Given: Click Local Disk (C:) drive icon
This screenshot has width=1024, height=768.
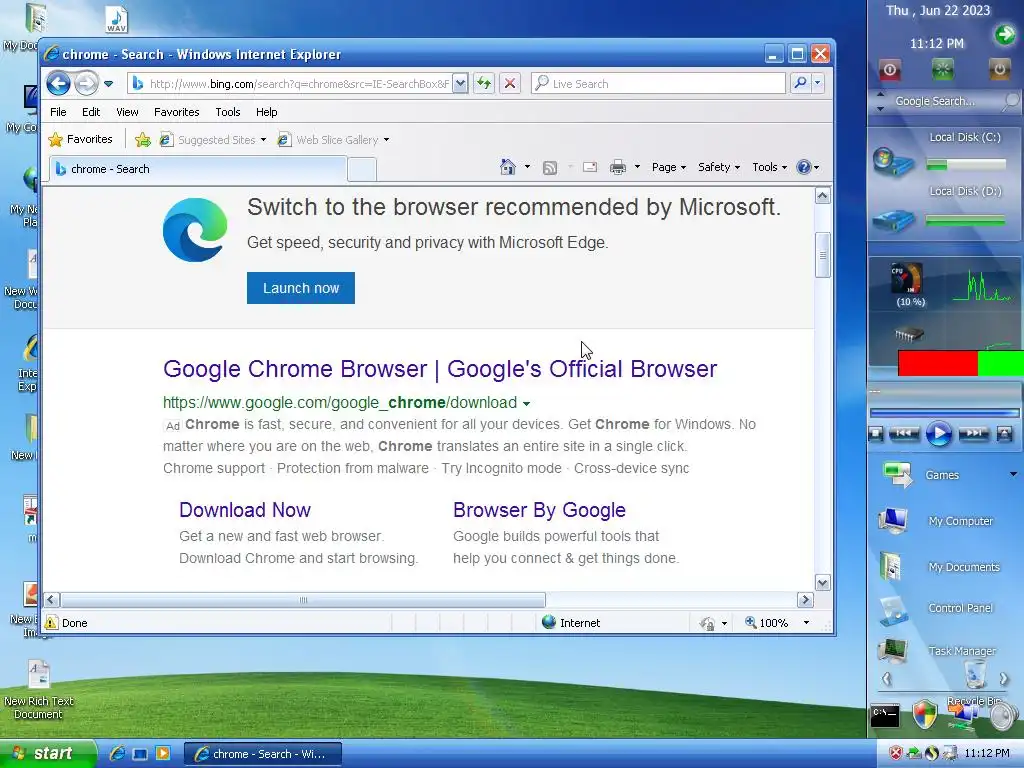Looking at the screenshot, I should coord(892,163).
